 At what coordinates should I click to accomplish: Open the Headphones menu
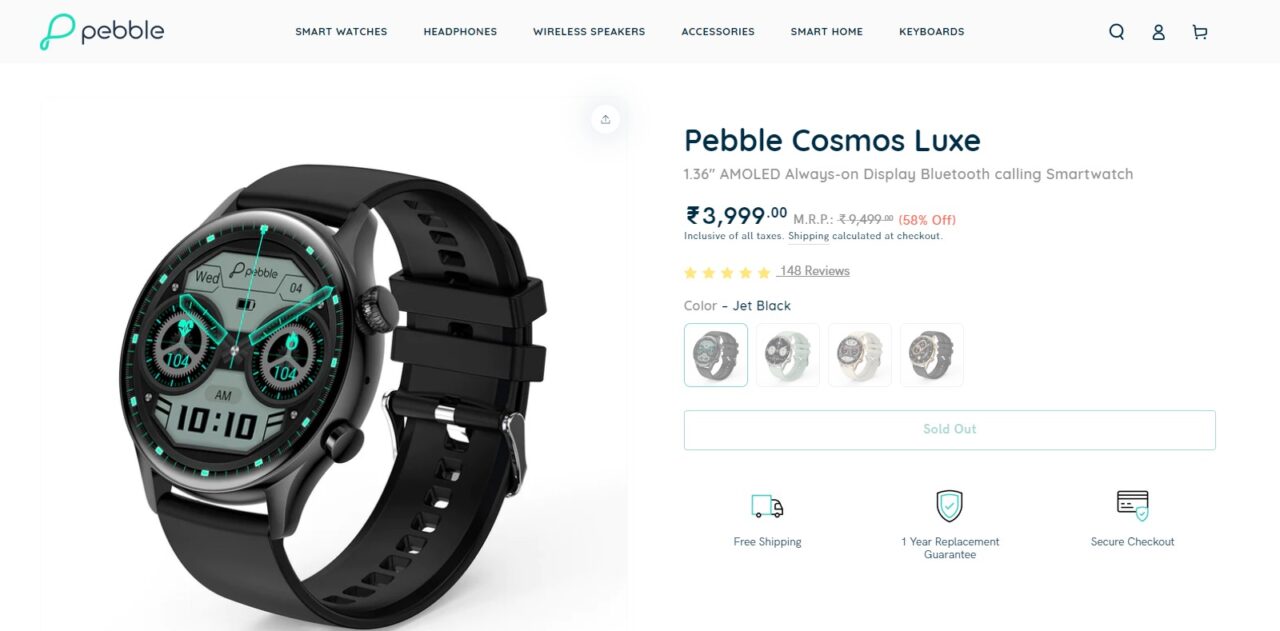point(460,32)
